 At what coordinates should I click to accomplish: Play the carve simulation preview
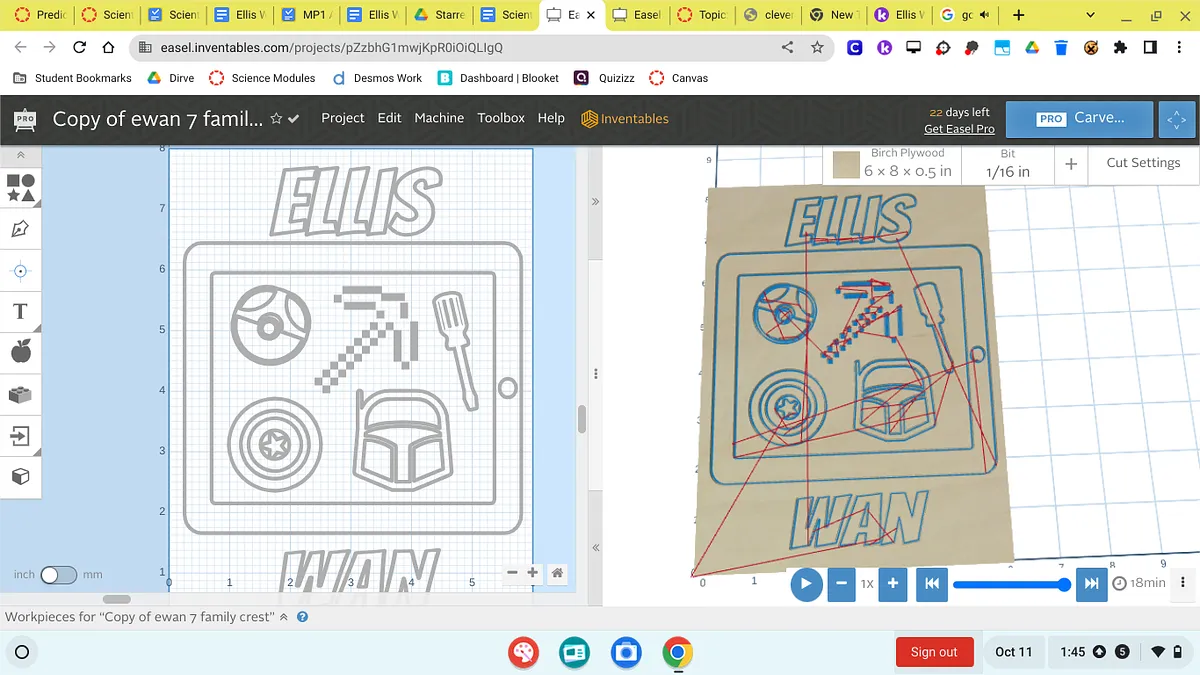(x=806, y=584)
